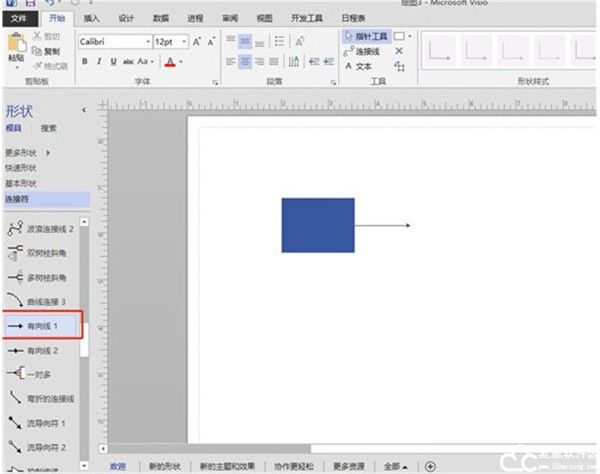Switch to the 设计 (Design) ribbon tab
The height and width of the screenshot is (474, 600).
(x=126, y=18)
